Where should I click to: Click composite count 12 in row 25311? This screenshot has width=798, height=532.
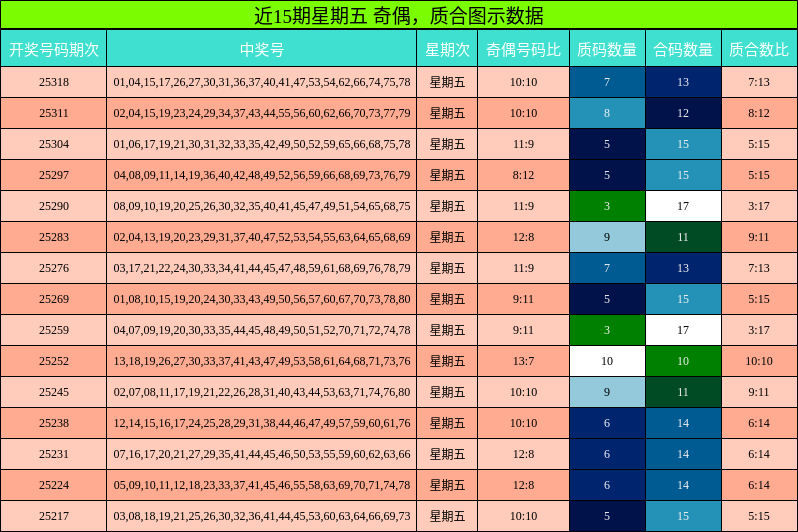point(683,114)
